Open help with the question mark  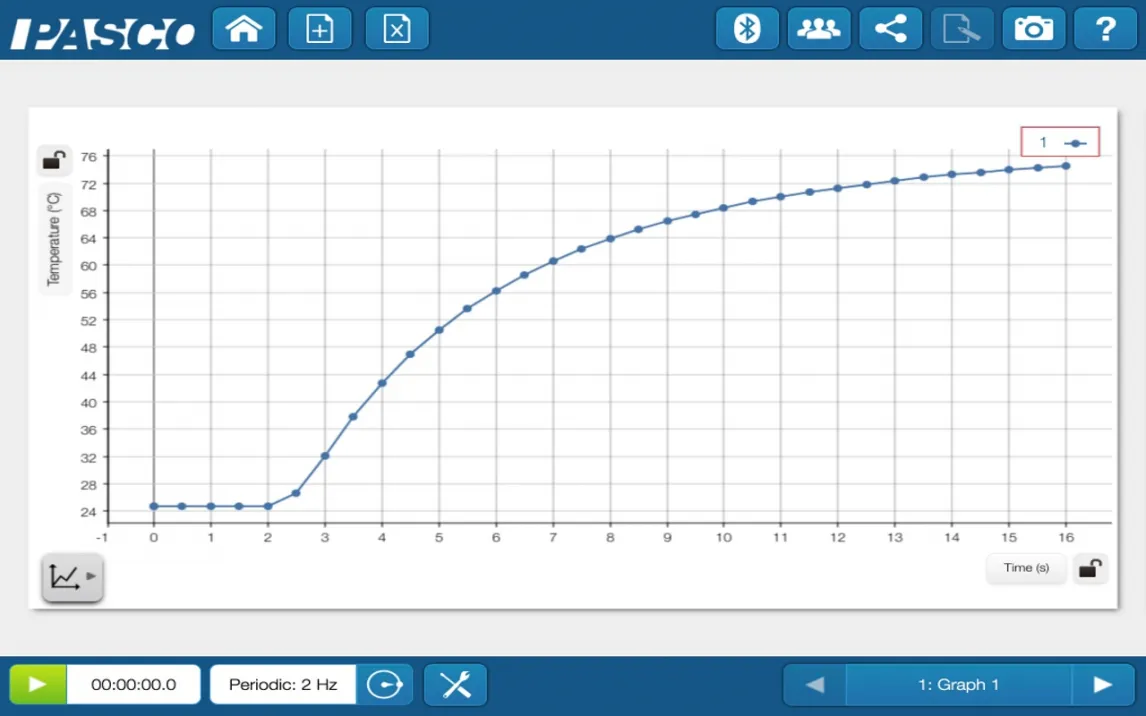pyautogui.click(x=1105, y=29)
